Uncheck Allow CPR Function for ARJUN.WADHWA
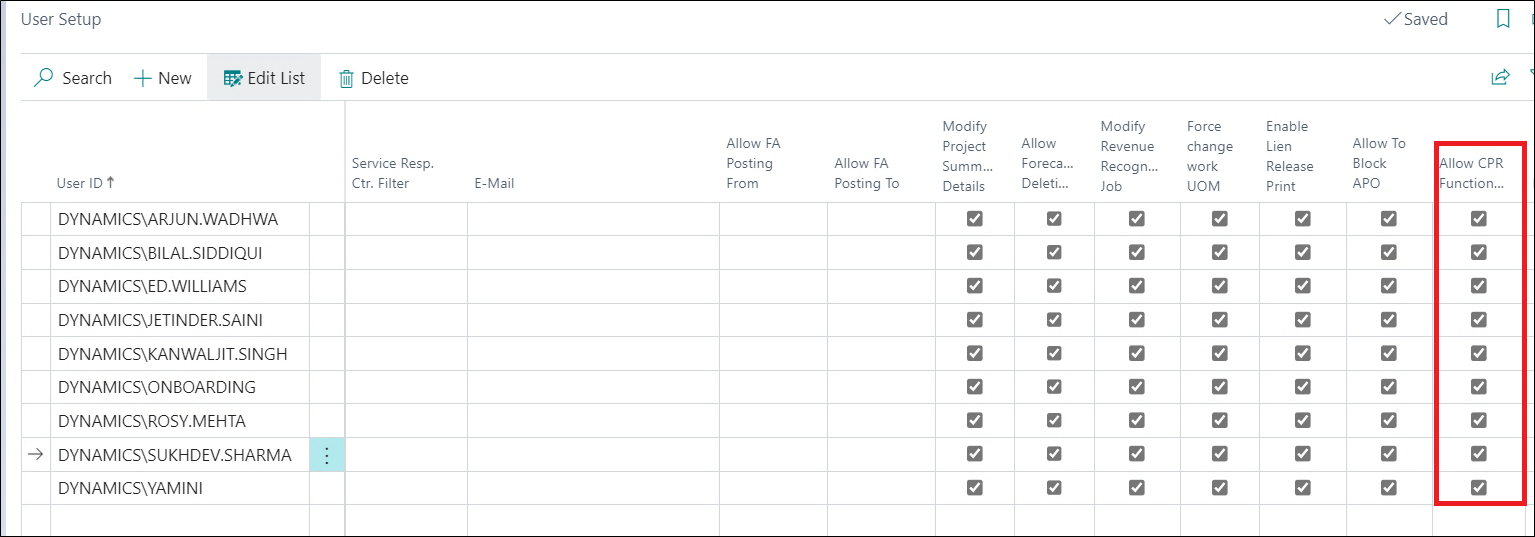The image size is (1535, 537). point(1479,219)
